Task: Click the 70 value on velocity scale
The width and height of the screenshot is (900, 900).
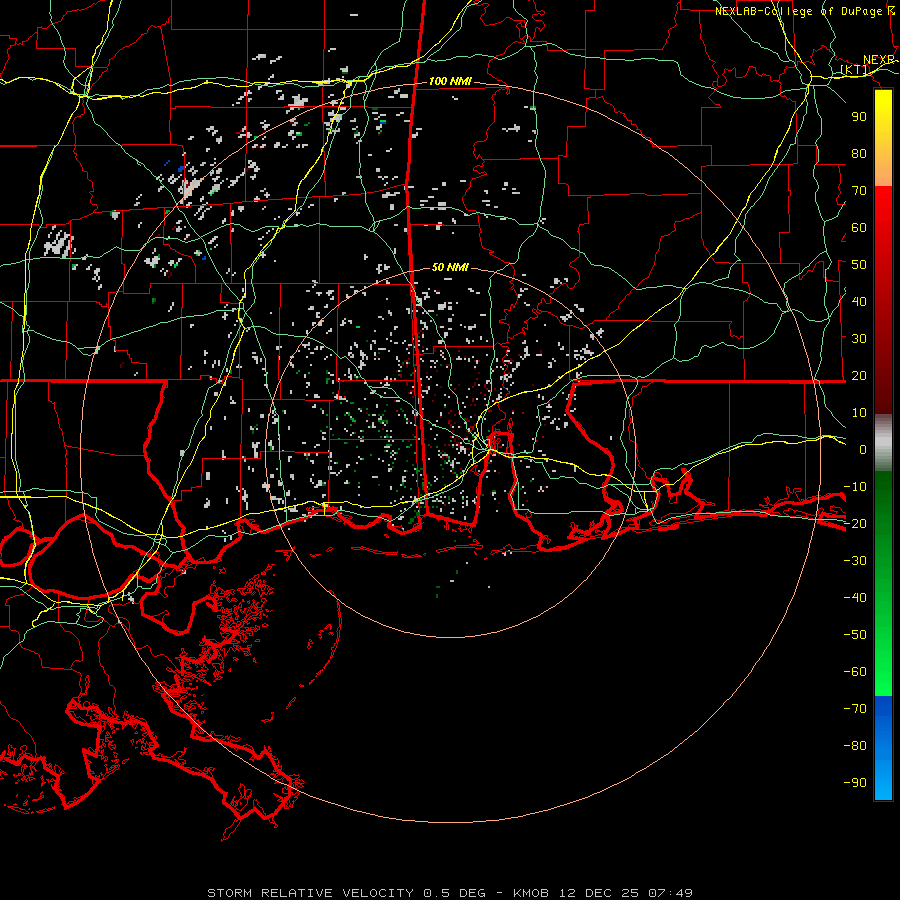Action: (859, 191)
